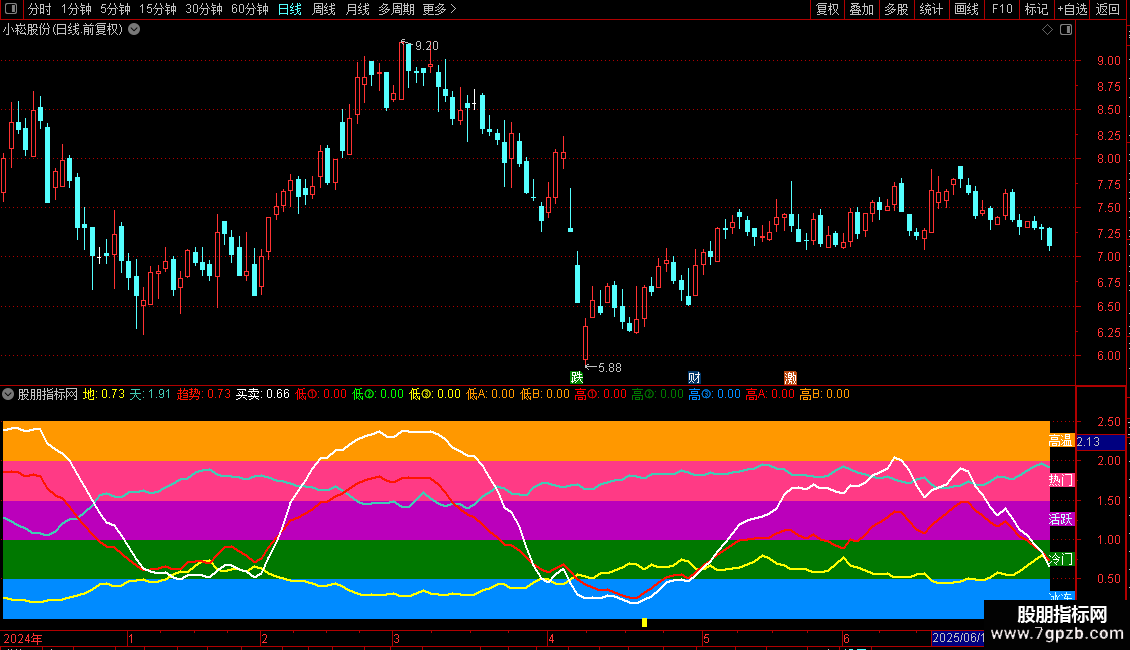Open the 多股 multi-stock view
Viewport: 1130px width, 650px height.
pyautogui.click(x=896, y=9)
